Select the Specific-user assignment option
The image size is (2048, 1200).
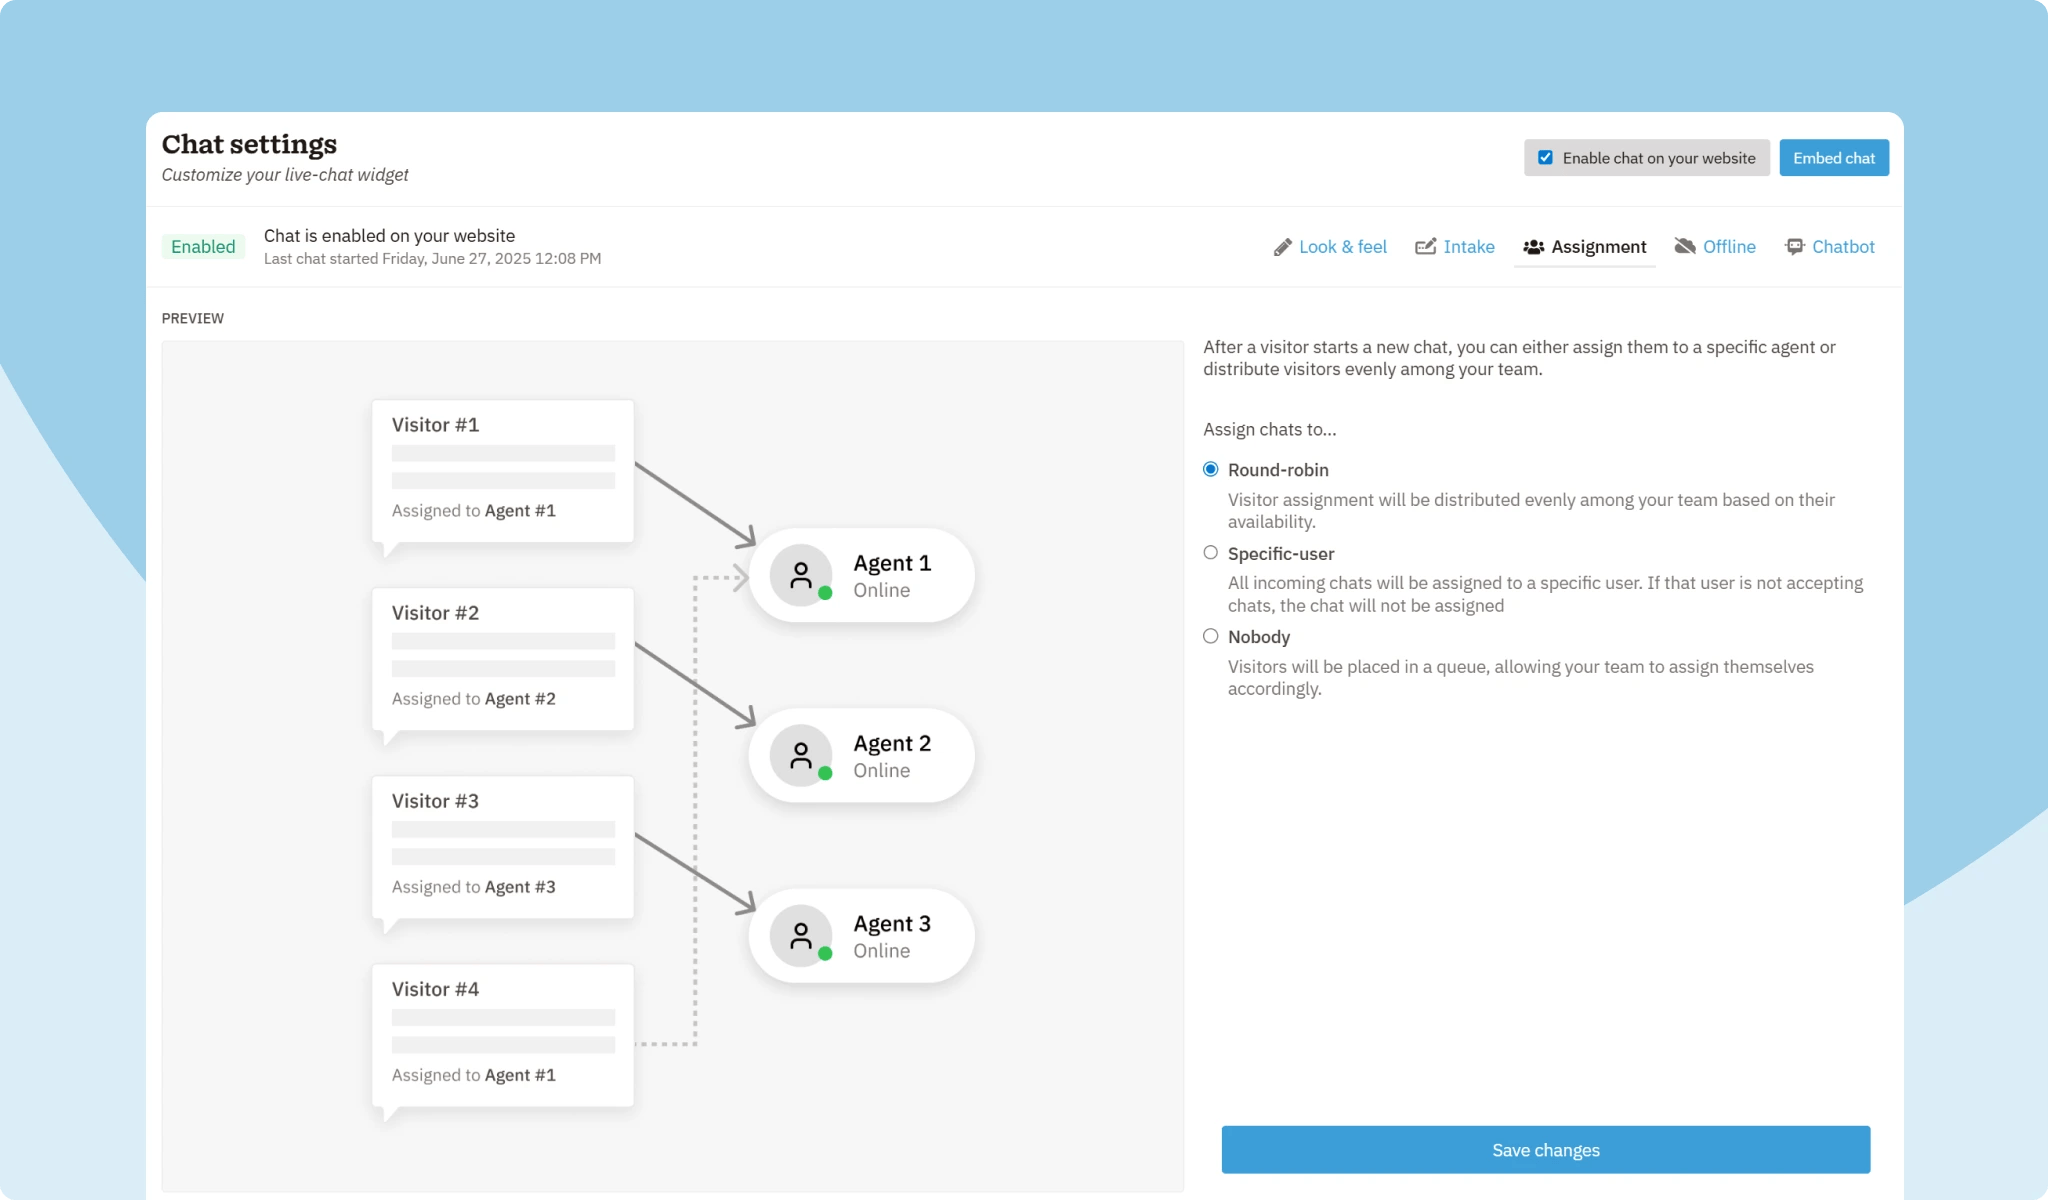click(1210, 552)
